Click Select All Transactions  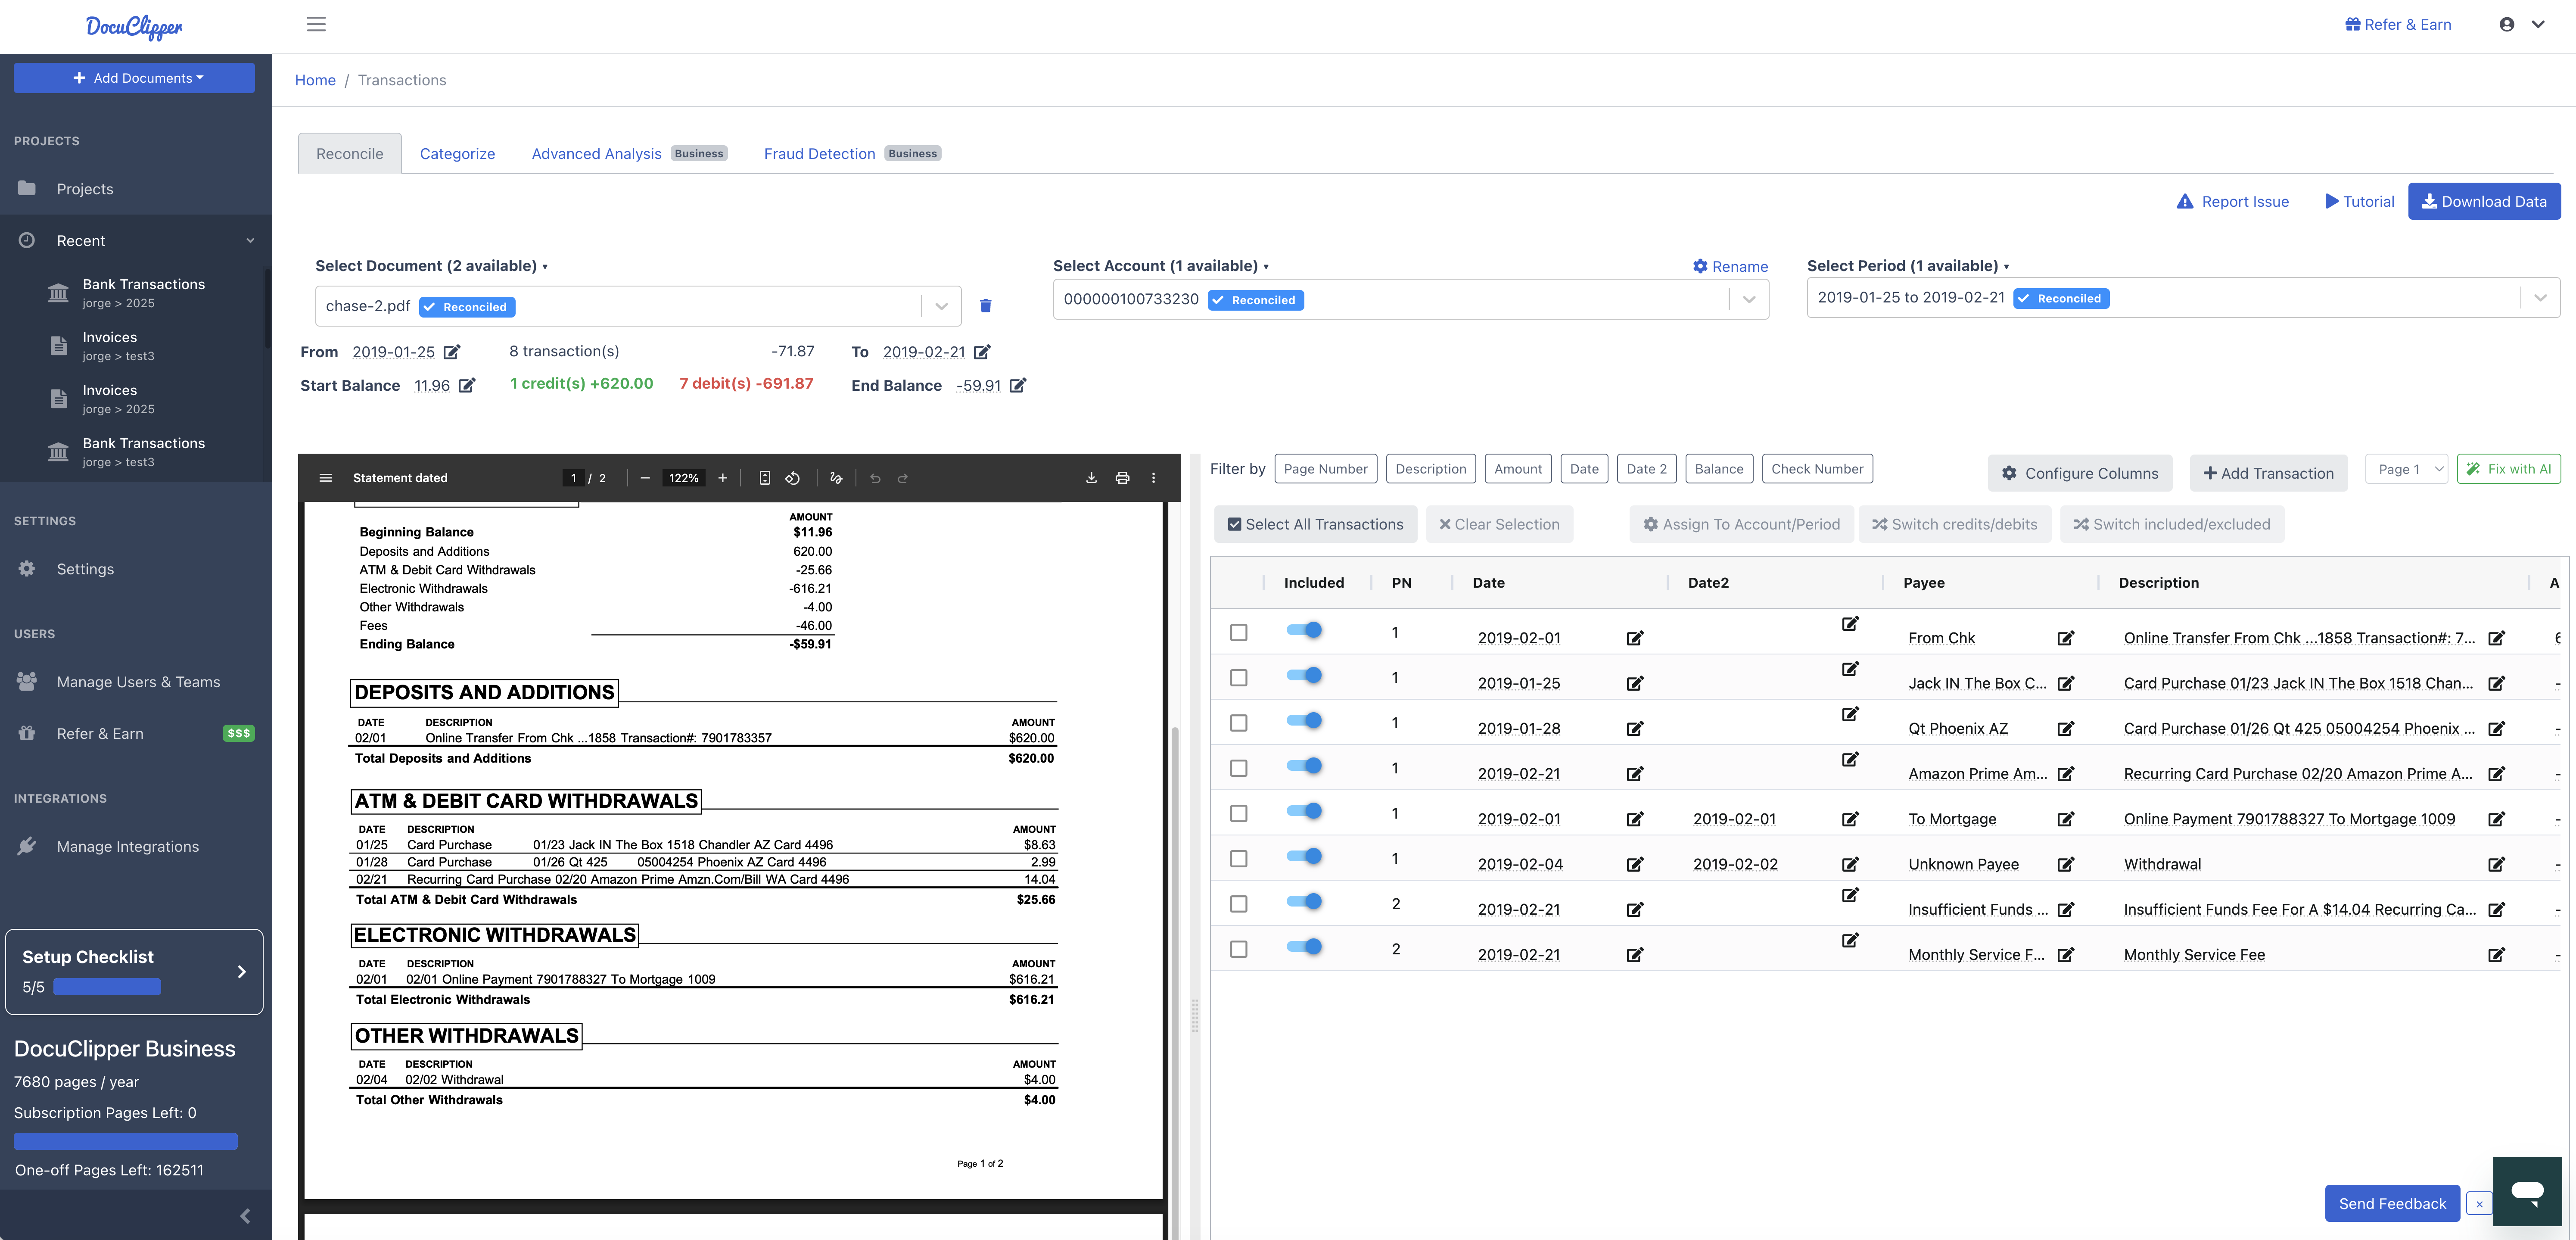pyautogui.click(x=1315, y=524)
